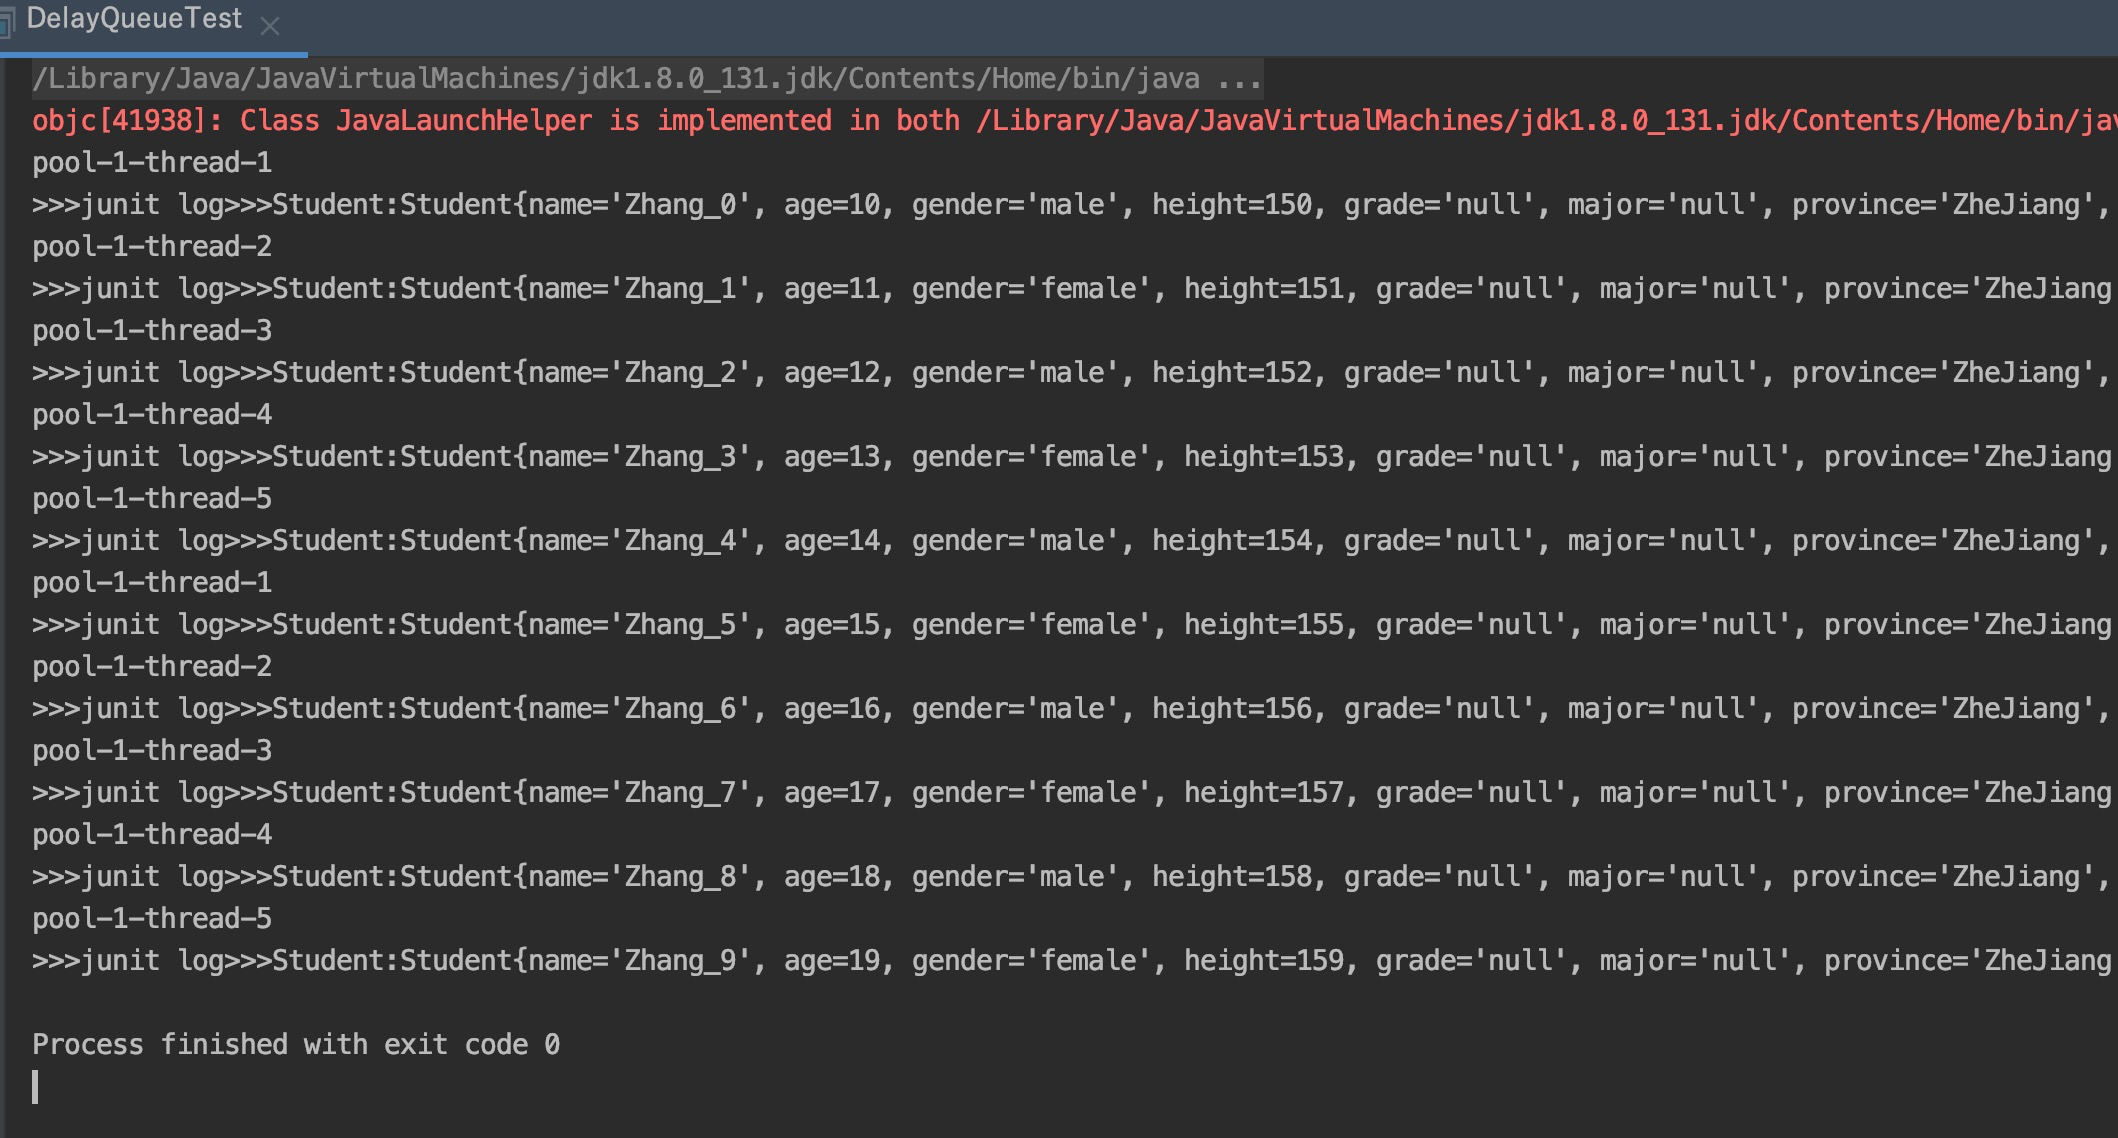Screen dimensions: 2118x1138
Task: Click the pool-1-thread-5 line above Zhang_9
Action: coord(152,919)
